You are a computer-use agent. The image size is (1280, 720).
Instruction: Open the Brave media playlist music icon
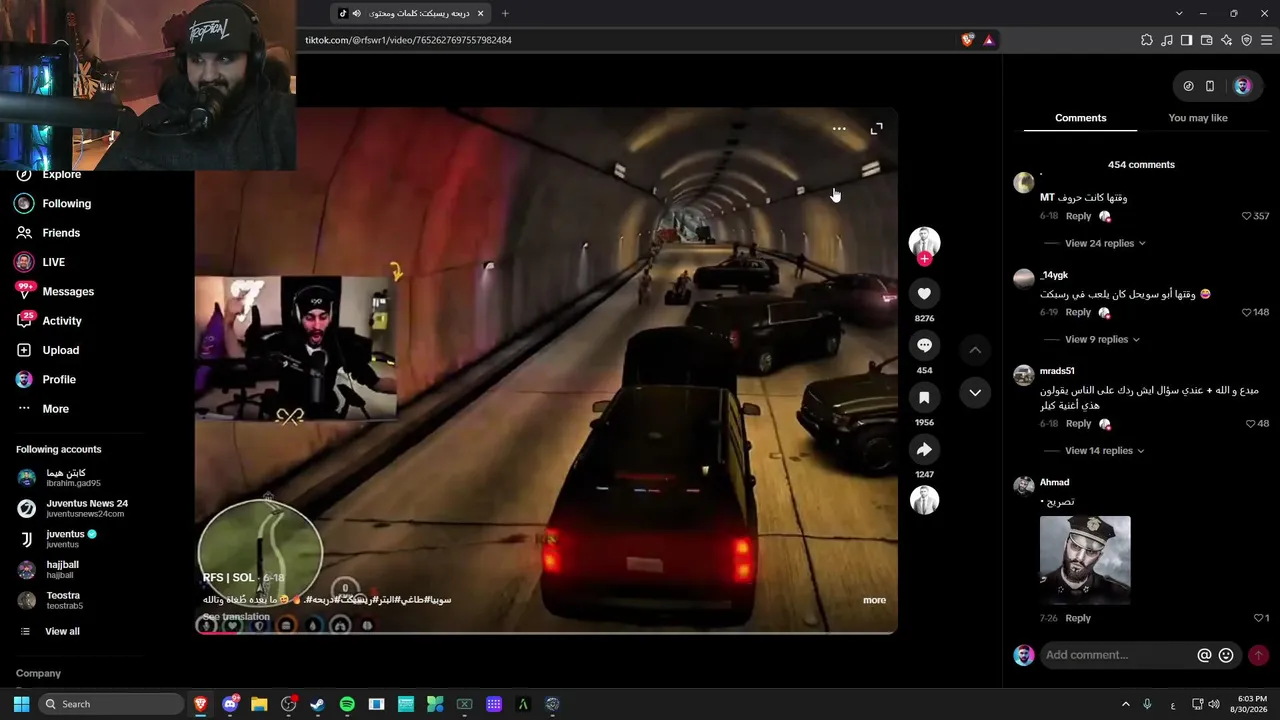1167,40
